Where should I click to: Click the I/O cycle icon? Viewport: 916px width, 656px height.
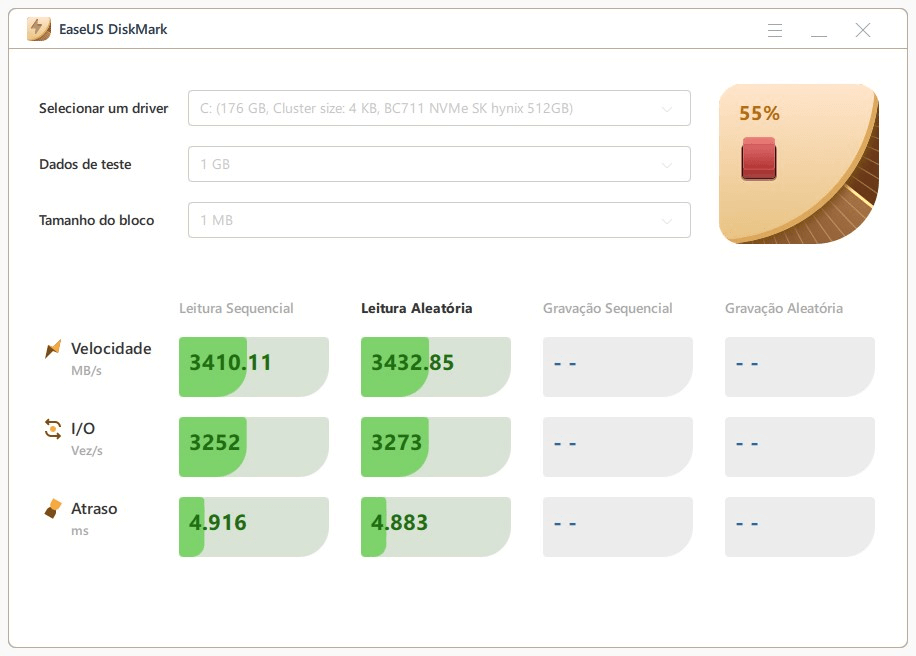(x=53, y=429)
